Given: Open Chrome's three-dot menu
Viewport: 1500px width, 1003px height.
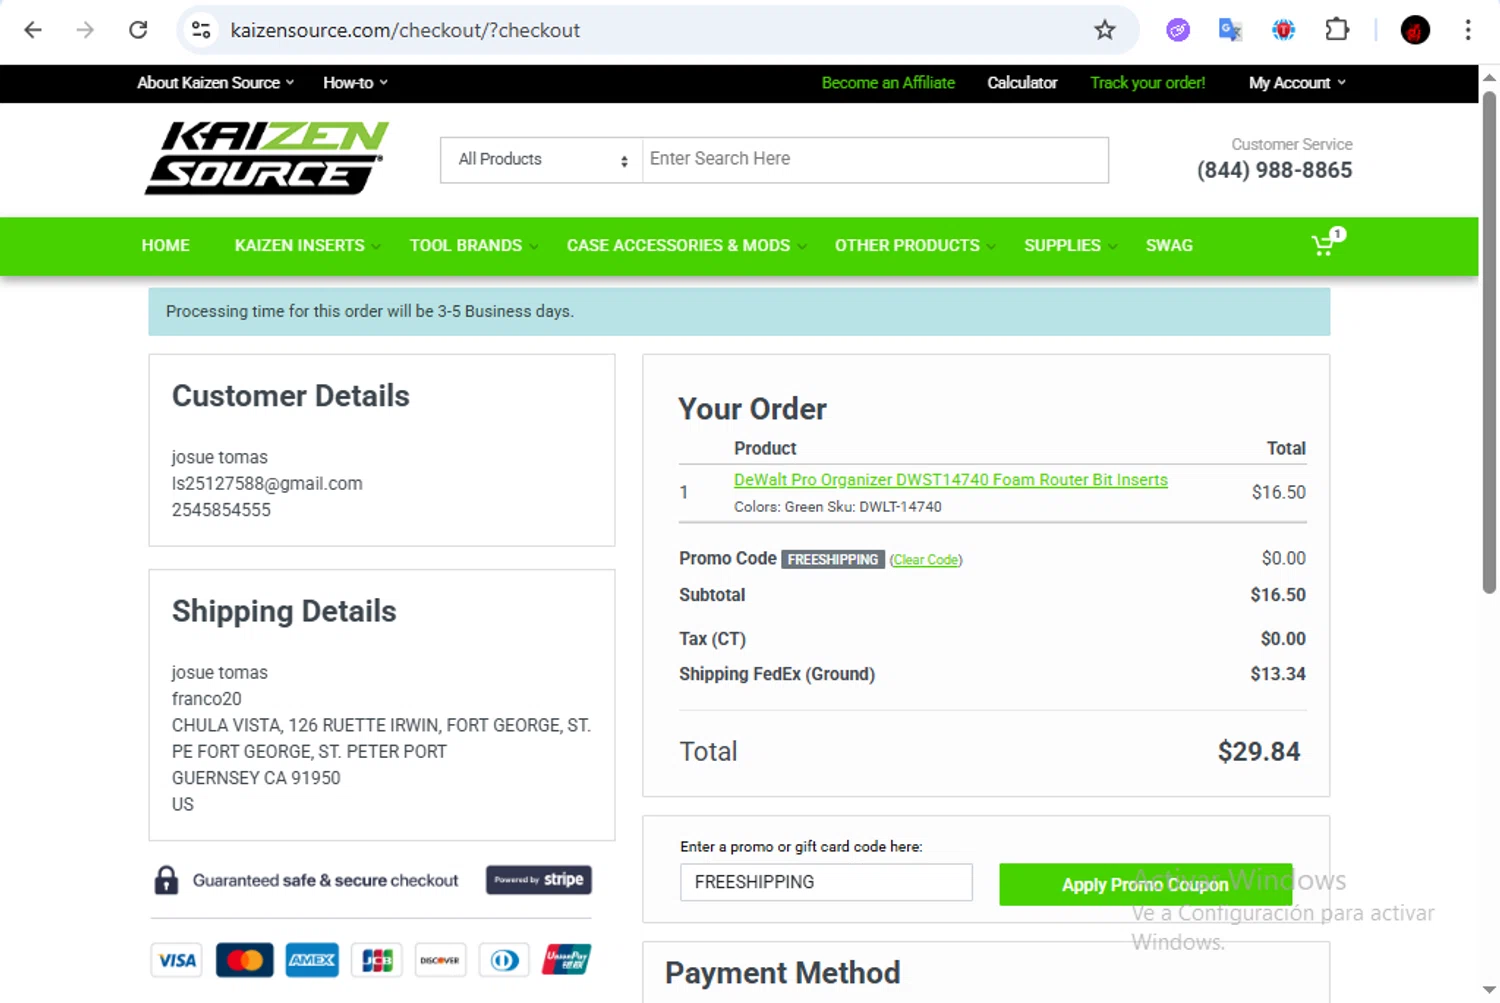Looking at the screenshot, I should point(1467,30).
